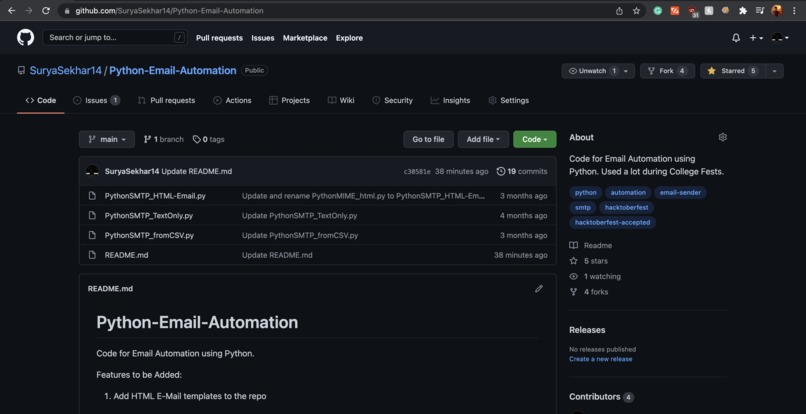Viewport: 806px width, 414px height.
Task: Open Marketplace in the top navigation
Action: coord(305,38)
